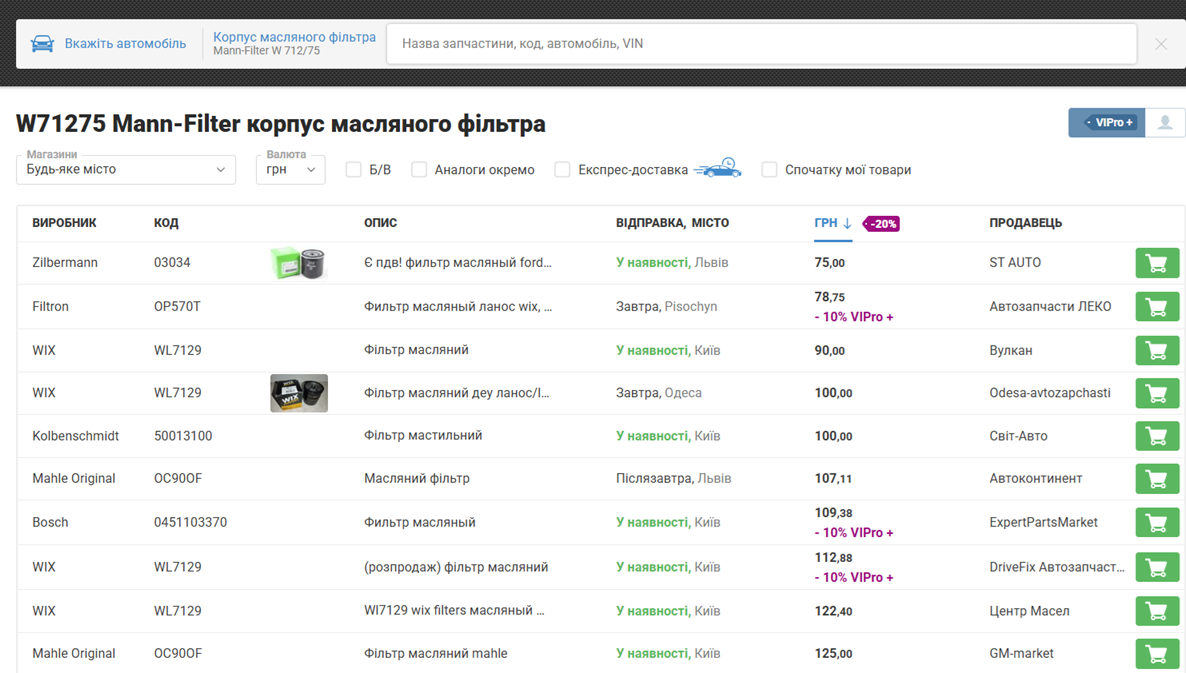Click Післязавтра, Львів shipping cell
Screen dimensions: 1186x673
[673, 479]
